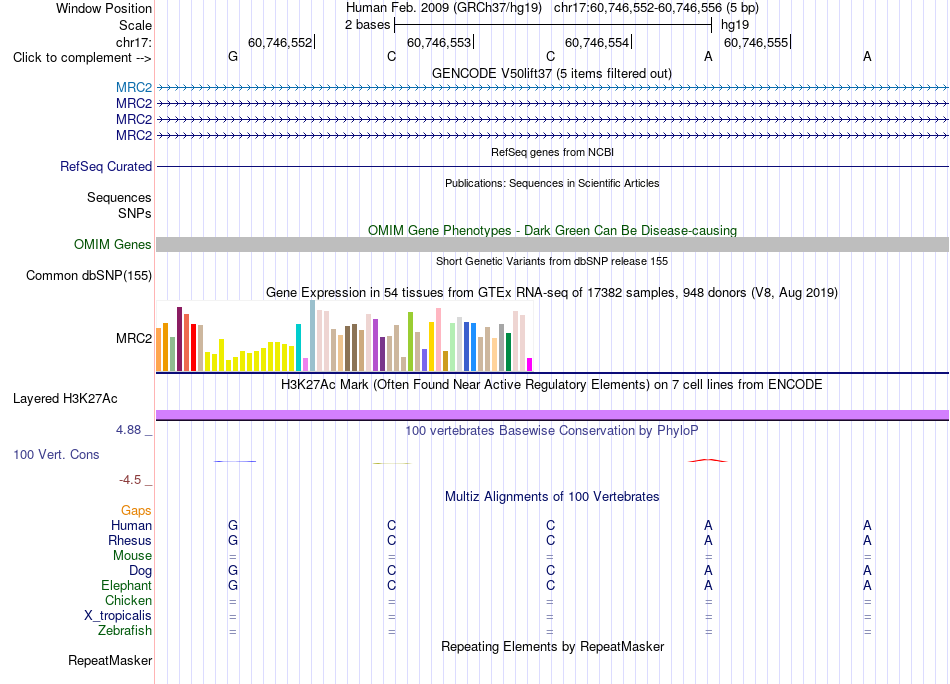The height and width of the screenshot is (684, 950).
Task: Click the 60,746,555 coordinate label
Action: click(x=756, y=42)
